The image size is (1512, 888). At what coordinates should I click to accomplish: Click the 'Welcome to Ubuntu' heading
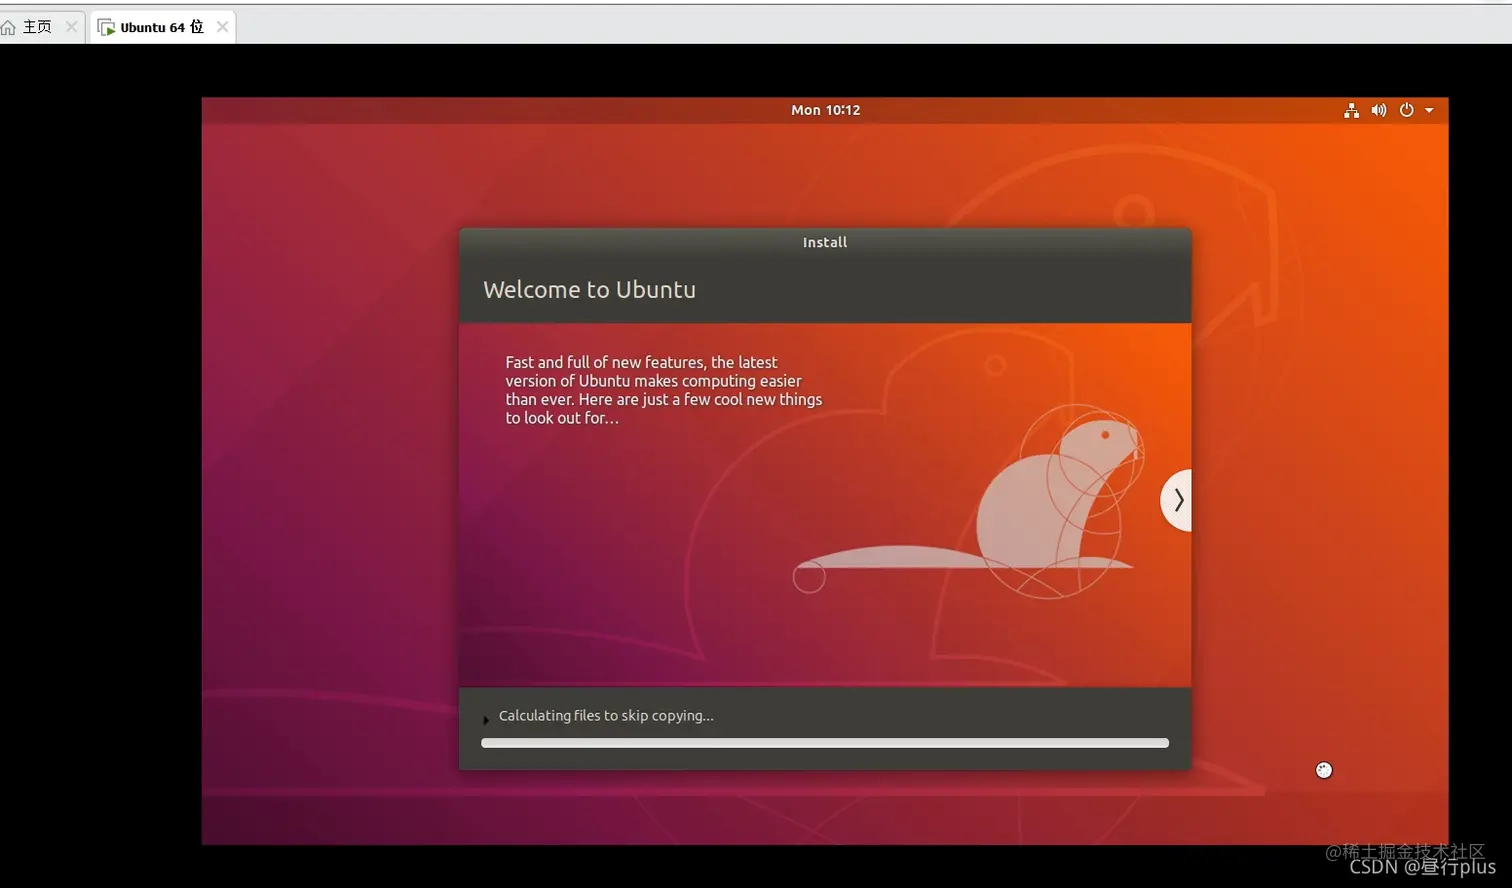click(589, 289)
